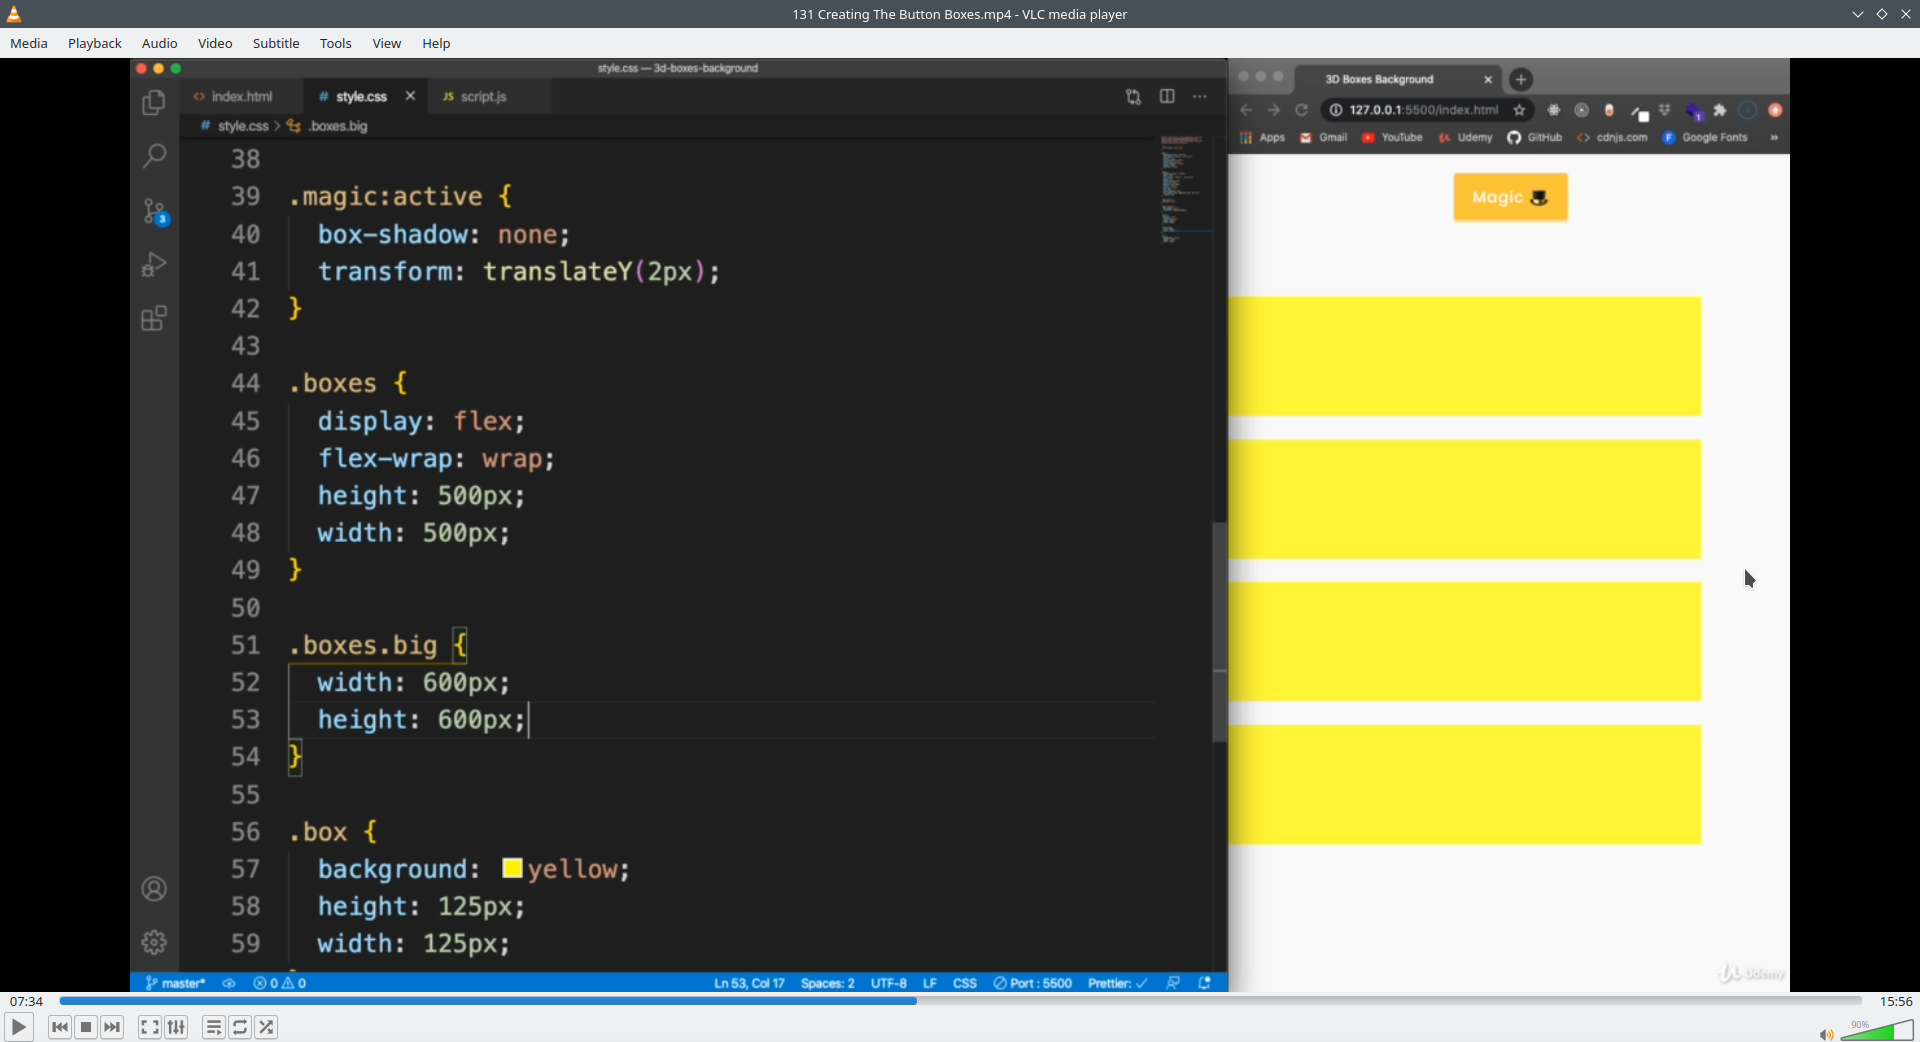Image resolution: width=1920 pixels, height=1042 pixels.
Task: Open the Tools menu
Action: click(x=336, y=43)
